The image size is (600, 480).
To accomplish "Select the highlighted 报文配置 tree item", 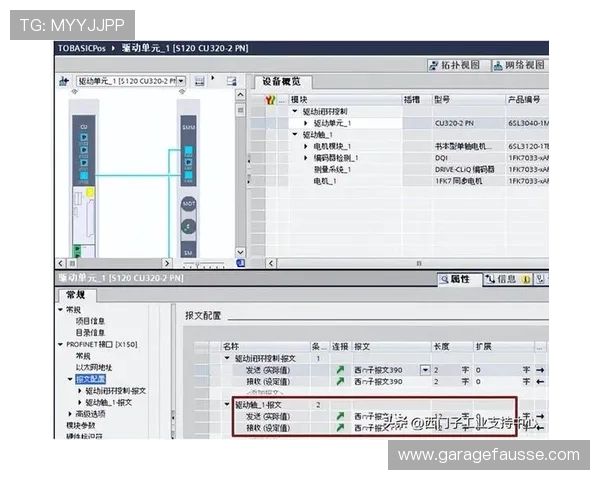I will pos(91,379).
